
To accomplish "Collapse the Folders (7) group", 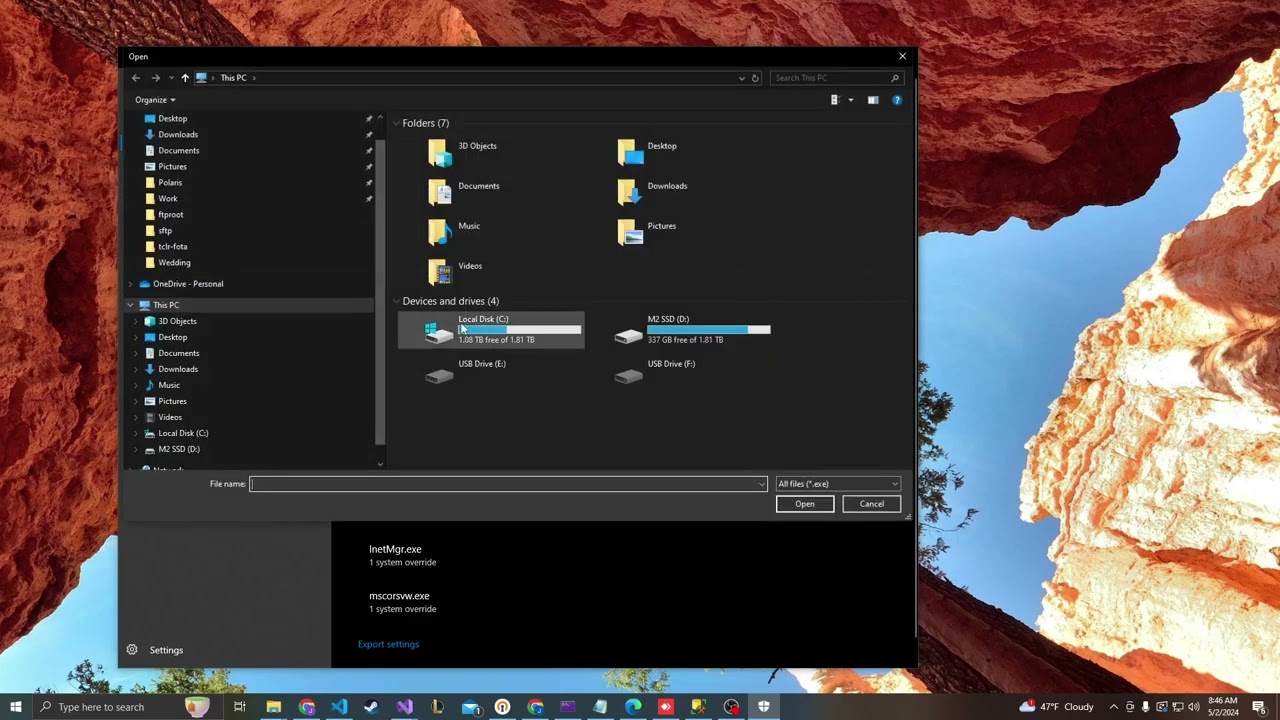I will [x=396, y=123].
